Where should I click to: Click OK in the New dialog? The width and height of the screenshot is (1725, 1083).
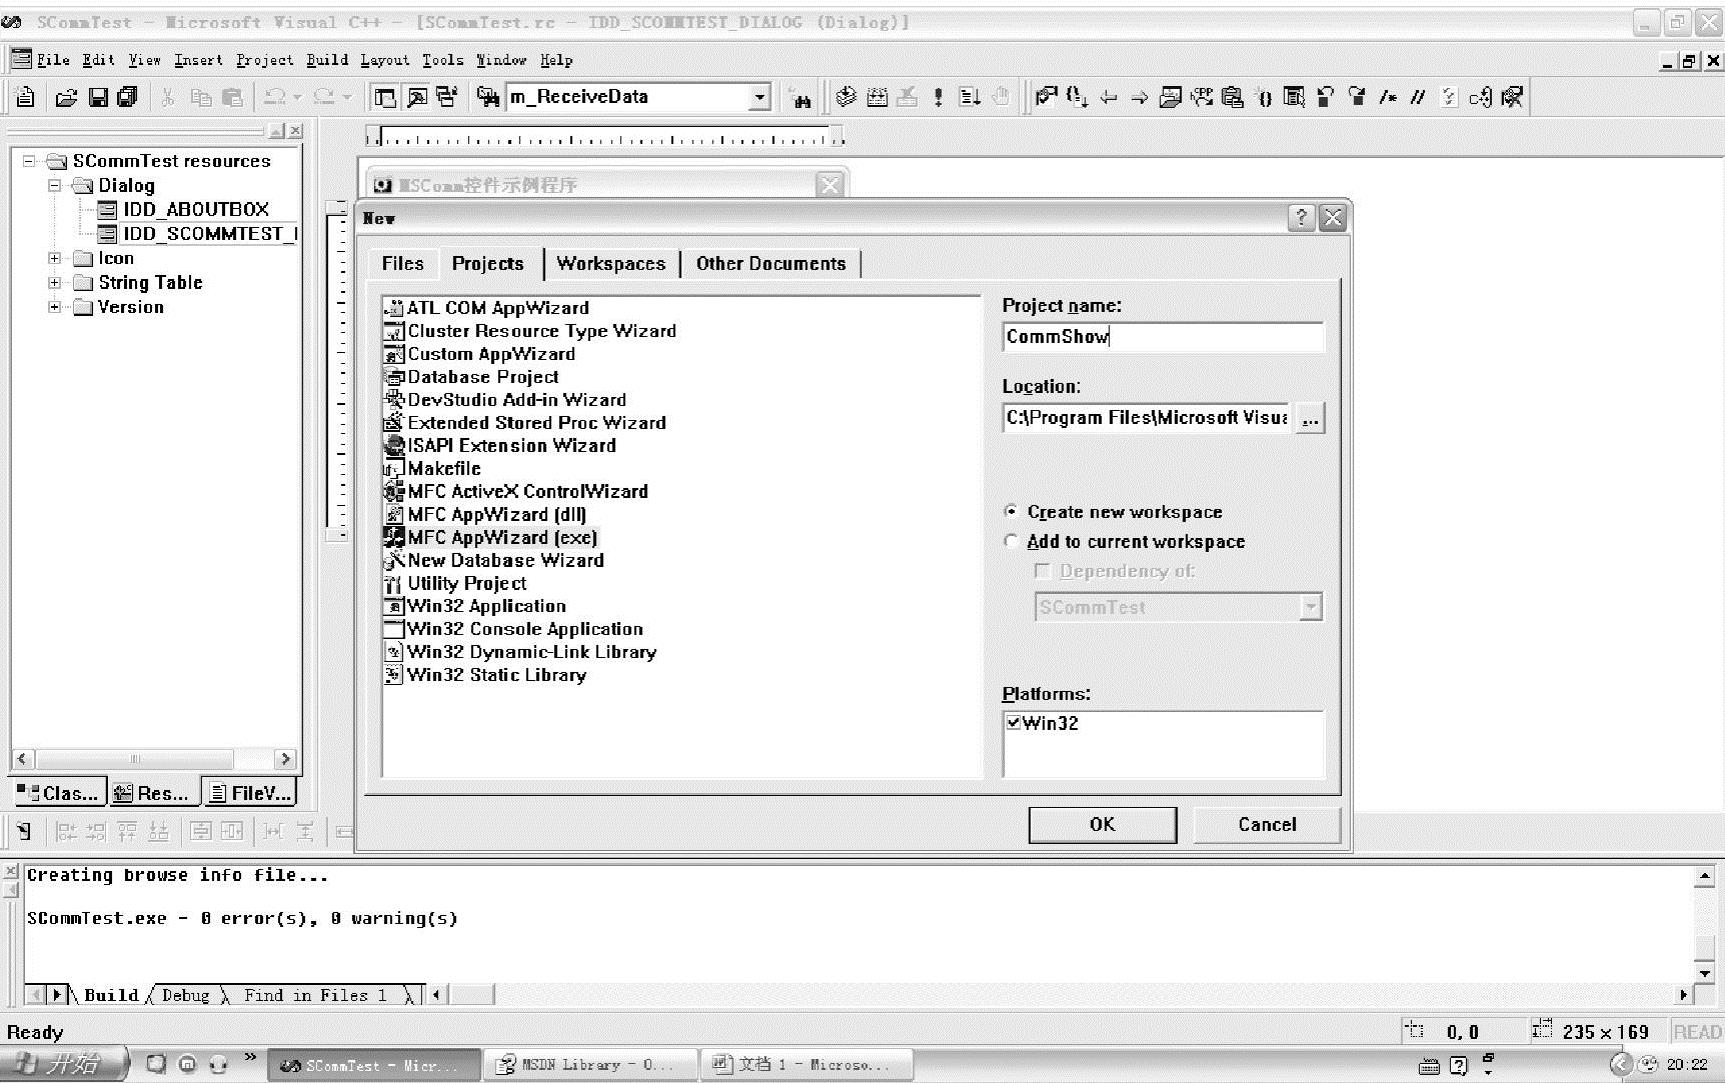[x=1102, y=824]
